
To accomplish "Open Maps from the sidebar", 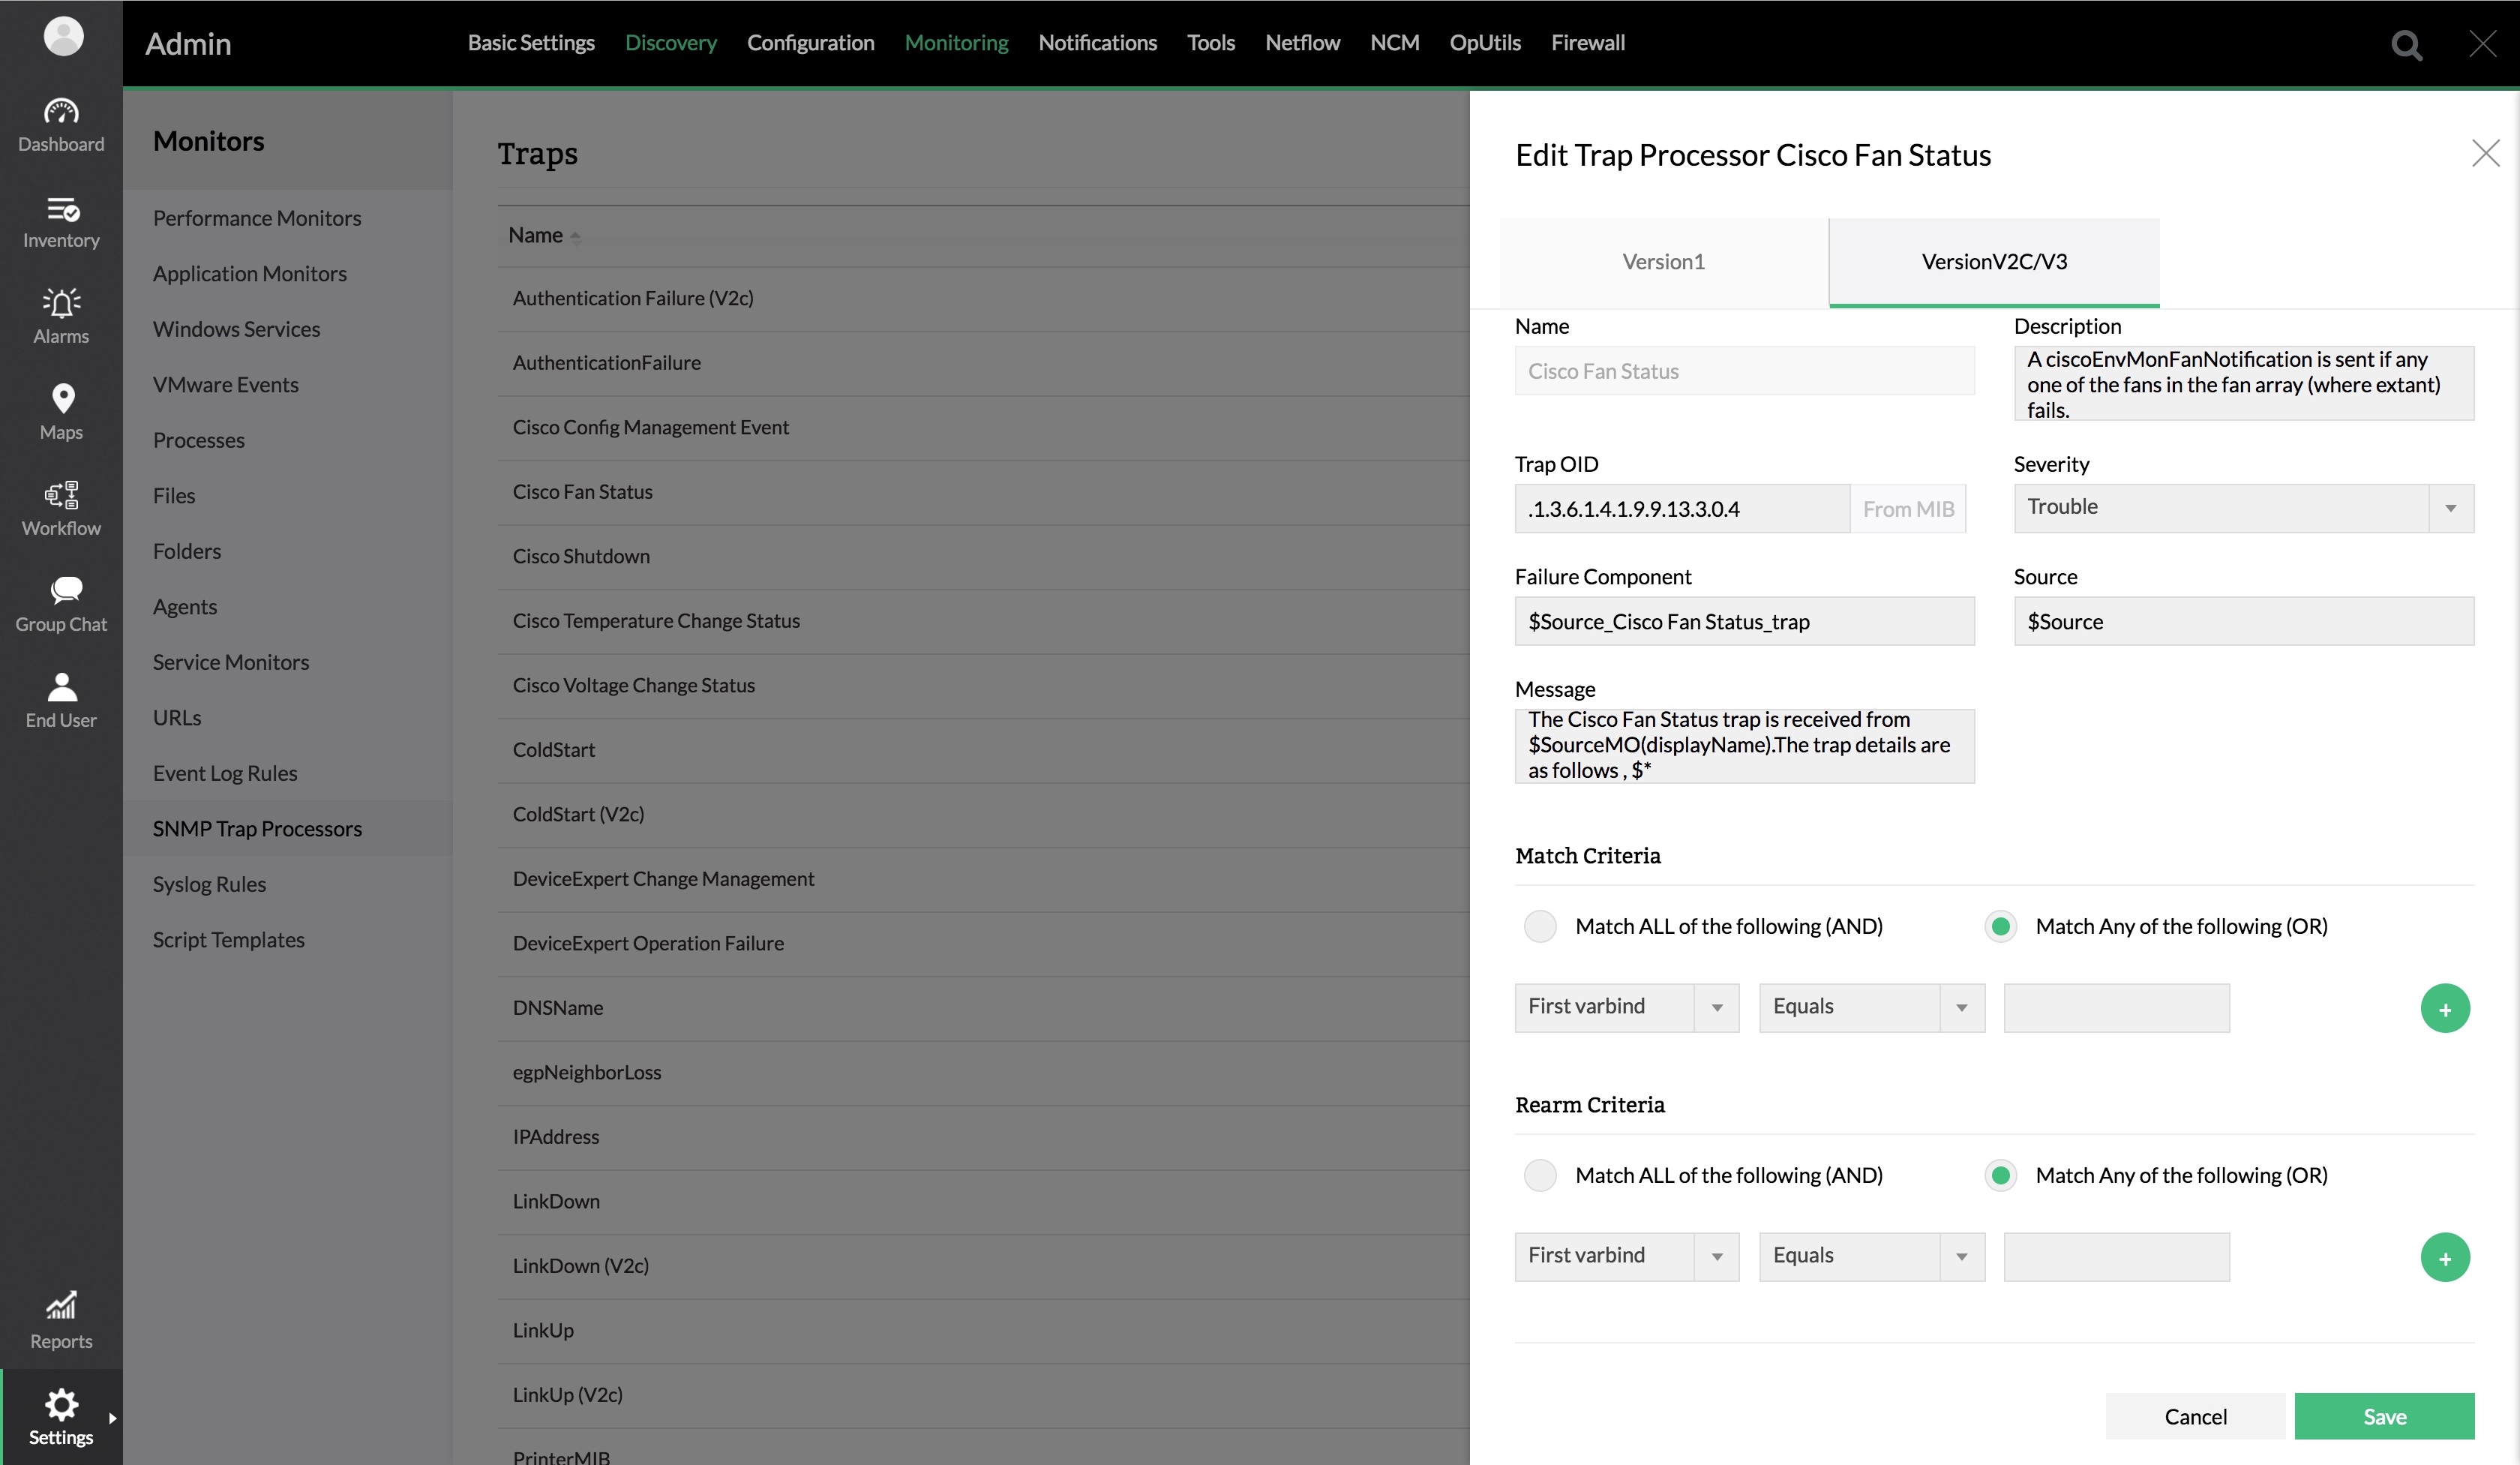I will [x=61, y=411].
